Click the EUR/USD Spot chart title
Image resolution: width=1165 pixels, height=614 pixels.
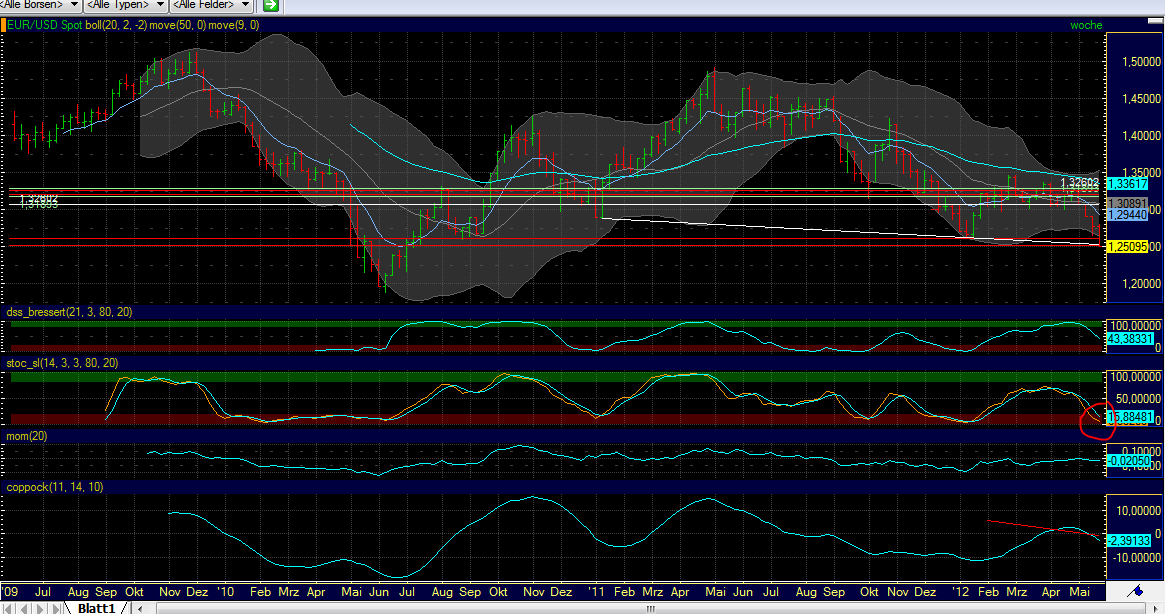point(45,25)
